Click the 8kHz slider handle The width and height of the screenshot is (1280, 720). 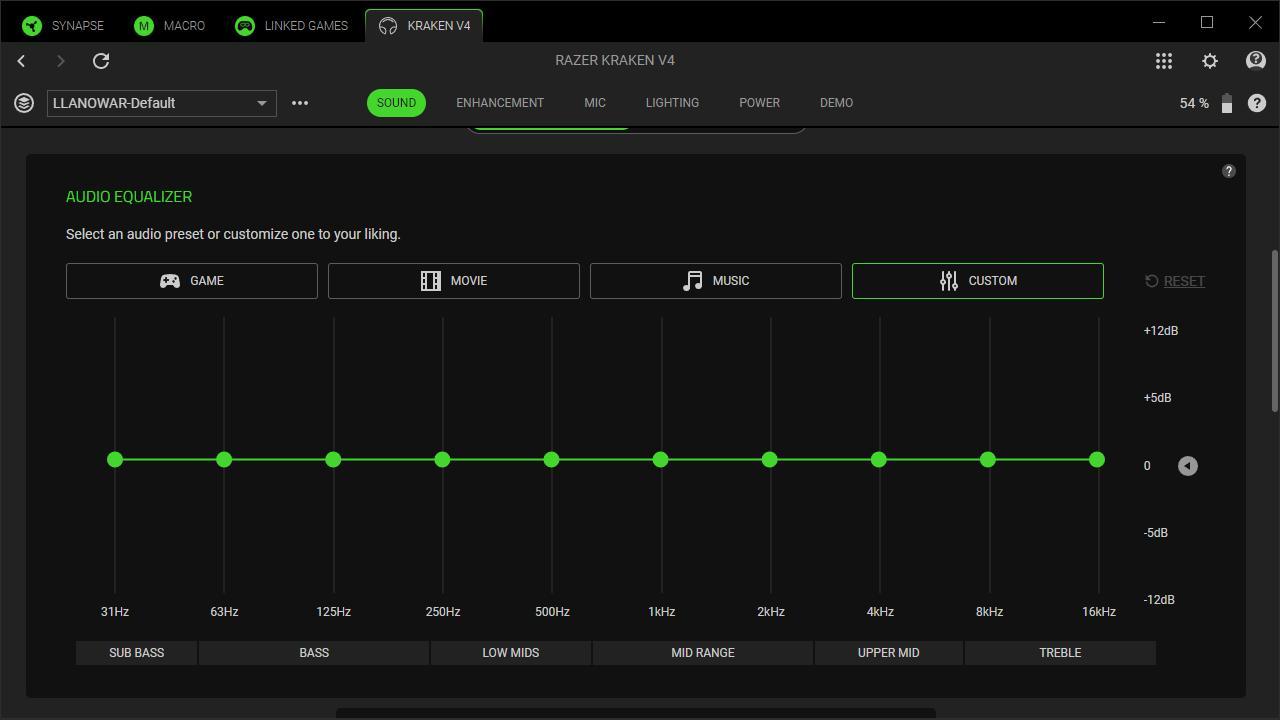pyautogui.click(x=988, y=459)
